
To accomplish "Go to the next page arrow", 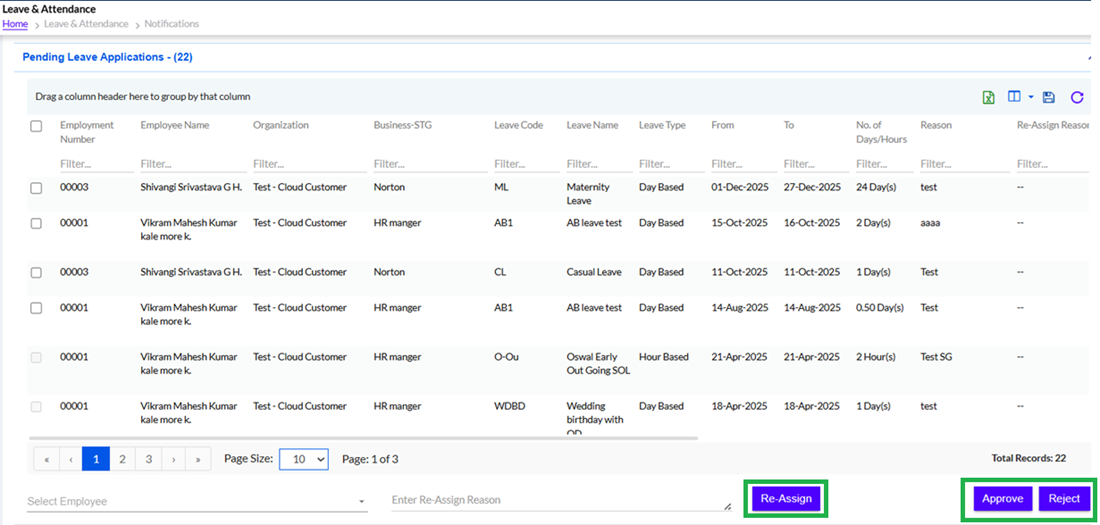I will 173,459.
